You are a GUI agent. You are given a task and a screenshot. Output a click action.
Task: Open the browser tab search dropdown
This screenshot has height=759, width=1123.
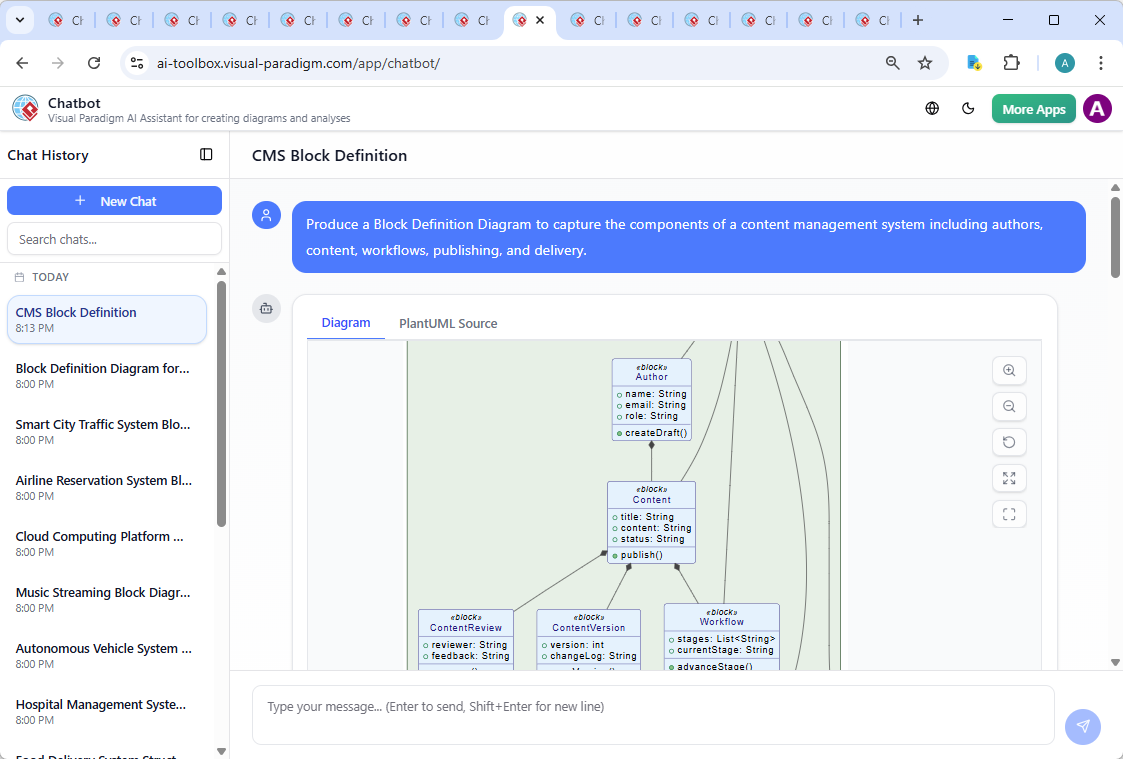(x=20, y=20)
